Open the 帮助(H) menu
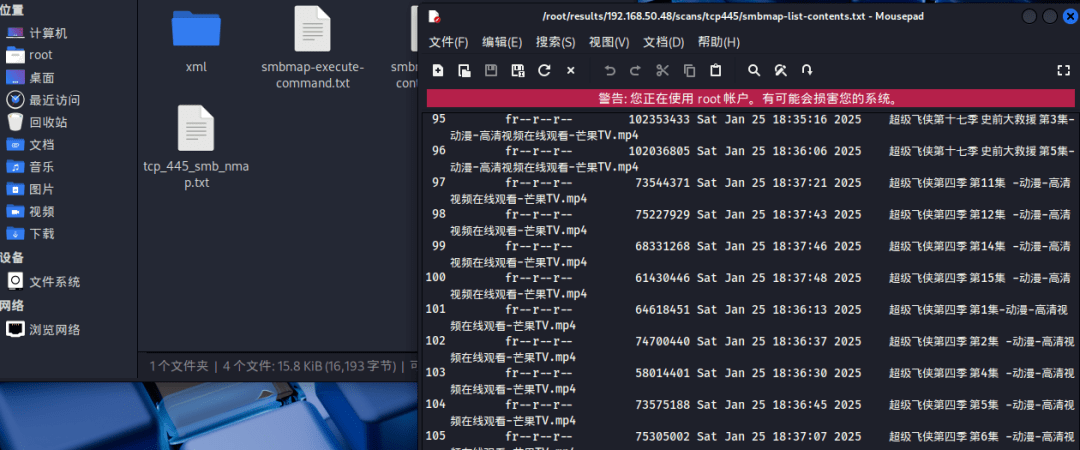 pyautogui.click(x=718, y=42)
